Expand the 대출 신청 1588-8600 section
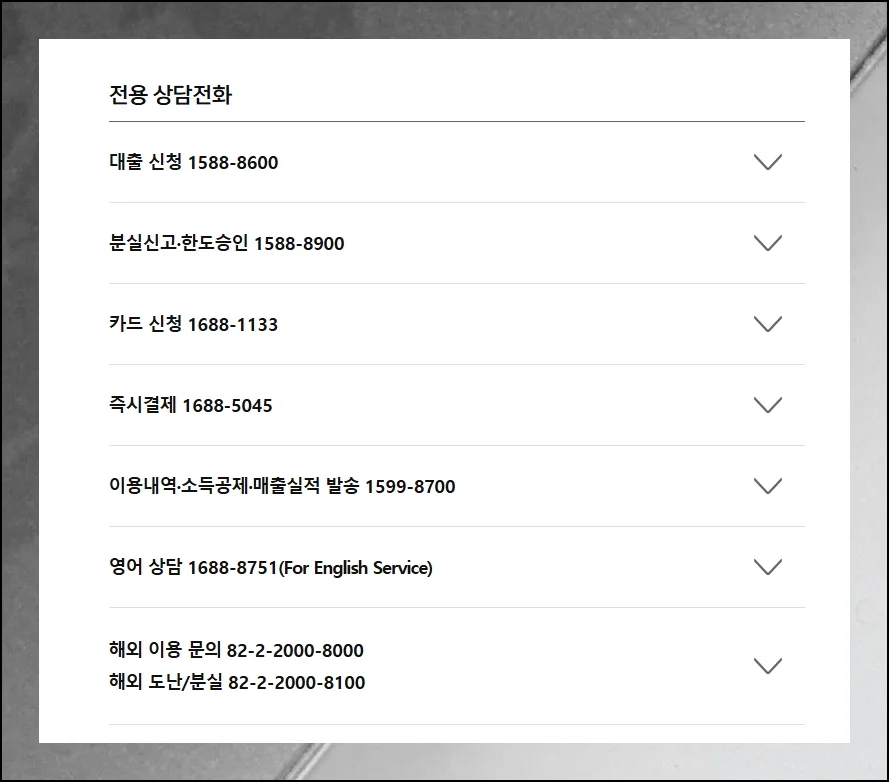The image size is (889, 782). pos(768,162)
